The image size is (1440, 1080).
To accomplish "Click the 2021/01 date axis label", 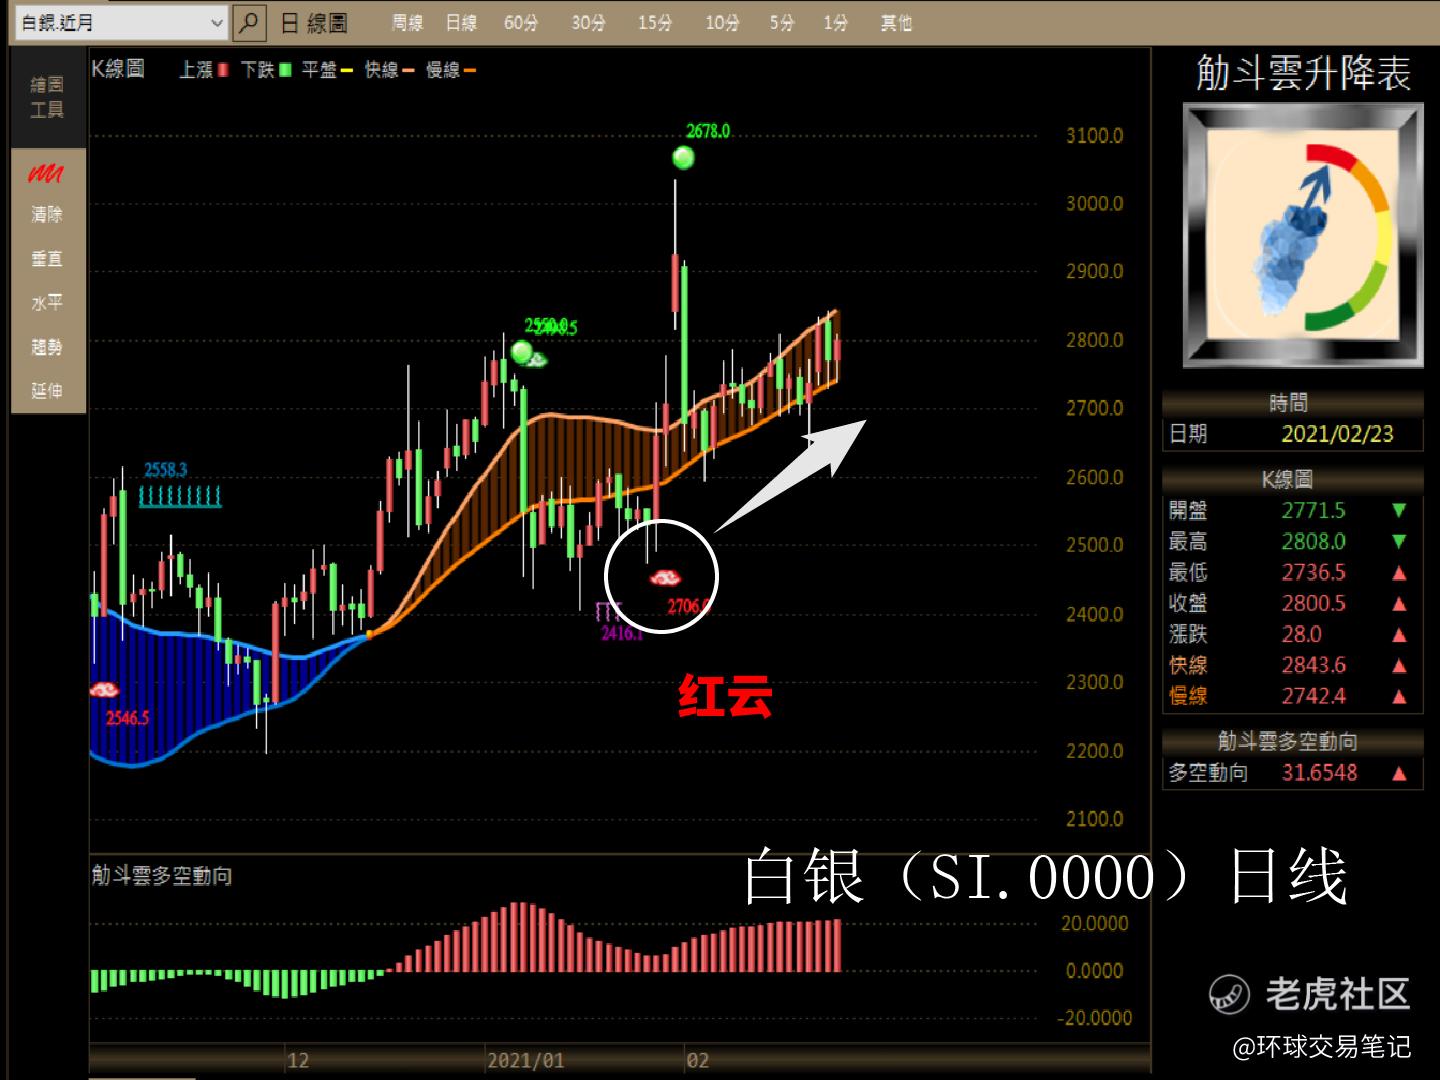I will (x=525, y=1061).
